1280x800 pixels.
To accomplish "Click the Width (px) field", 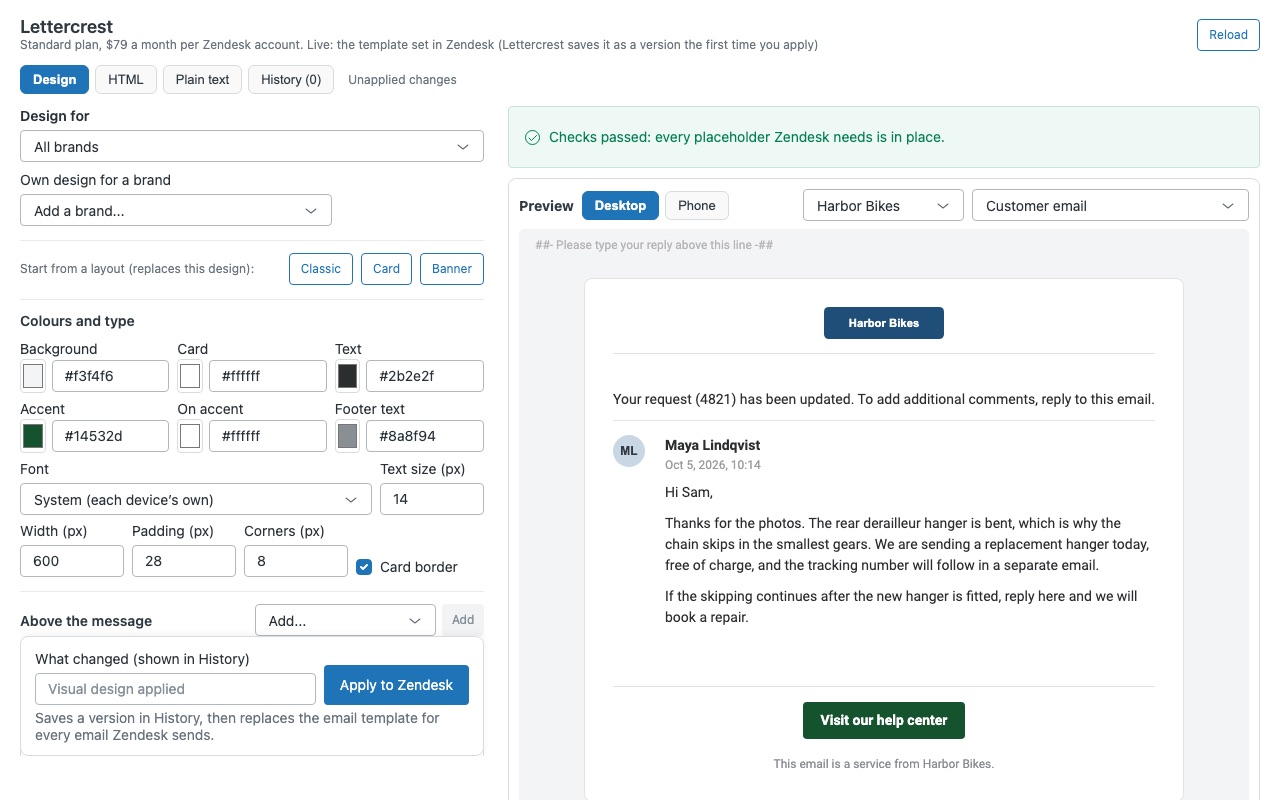I will tap(72, 561).
